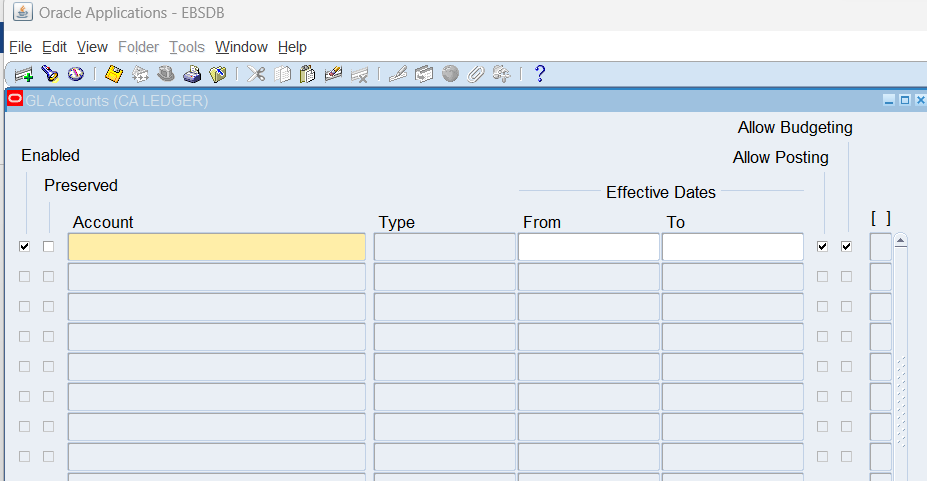Image resolution: width=927 pixels, height=481 pixels.
Task: Show the Navigator via compass icon
Action: pos(76,74)
